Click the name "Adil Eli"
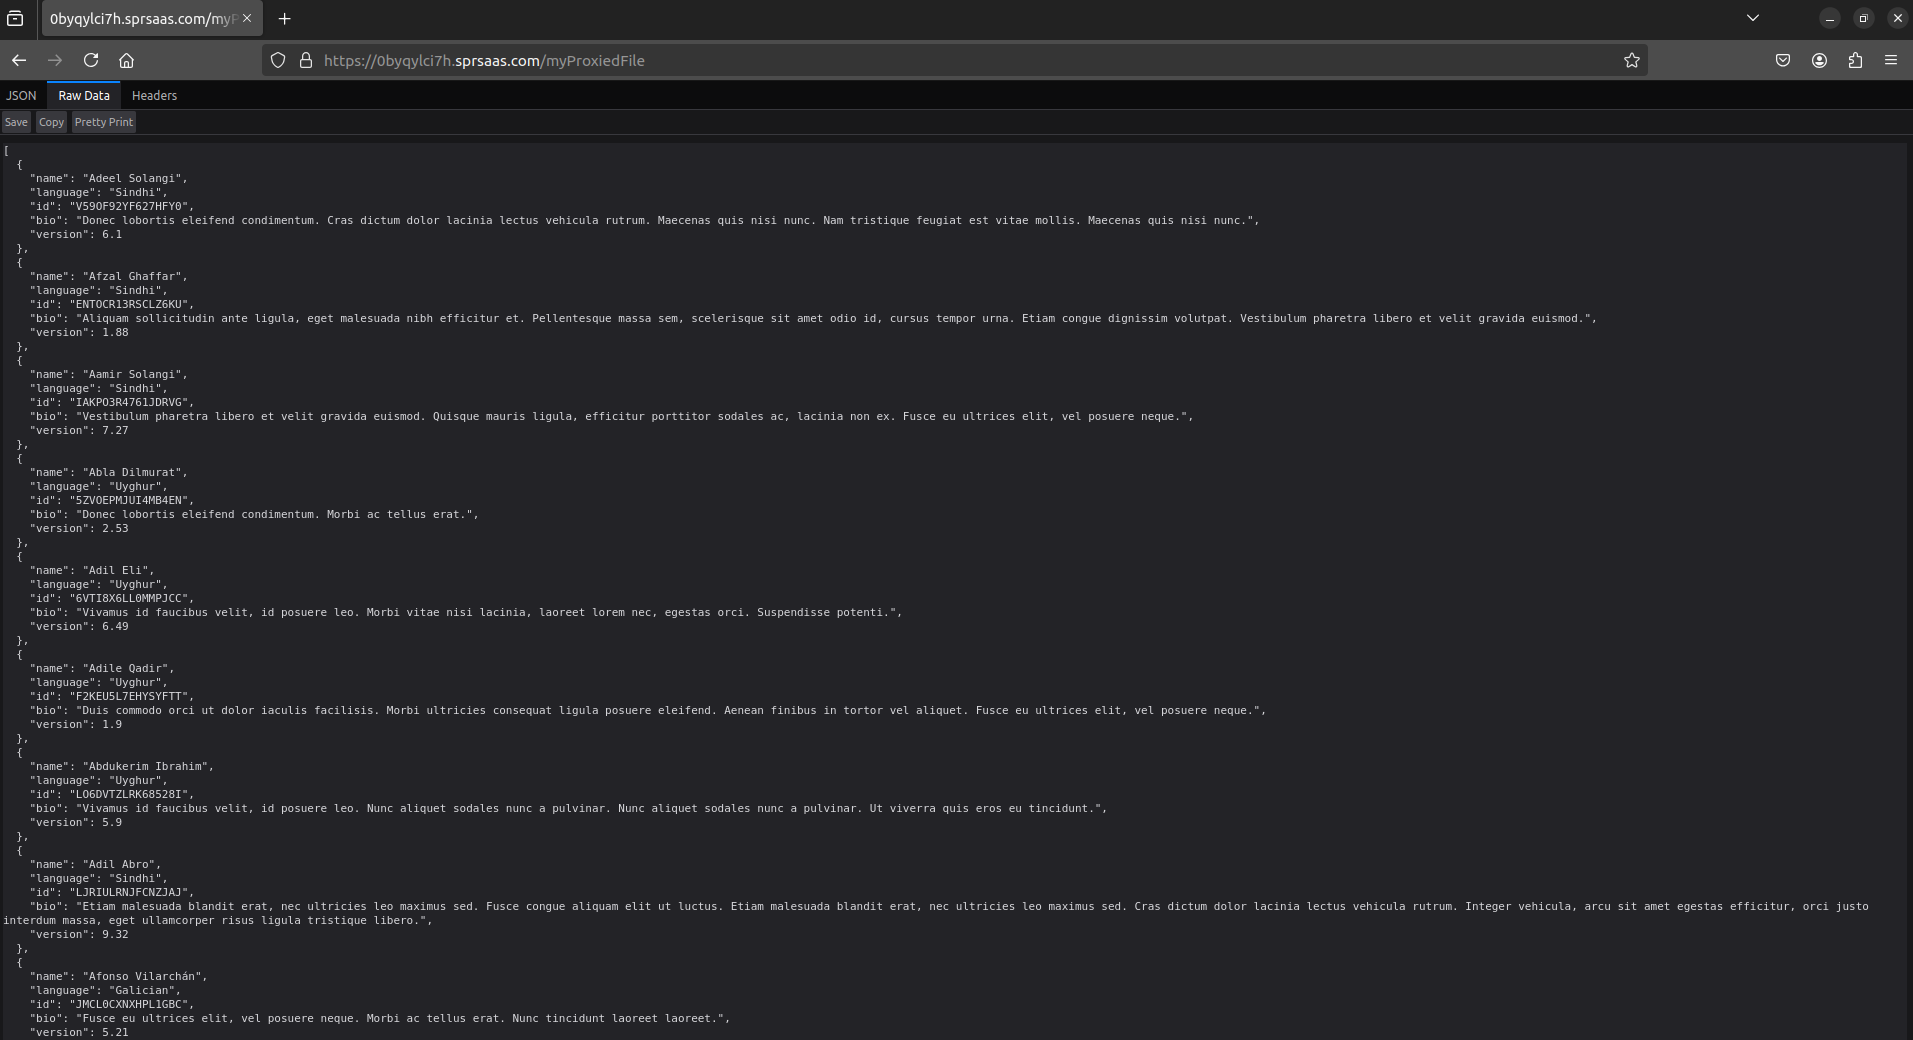The height and width of the screenshot is (1040, 1913). tap(119, 570)
